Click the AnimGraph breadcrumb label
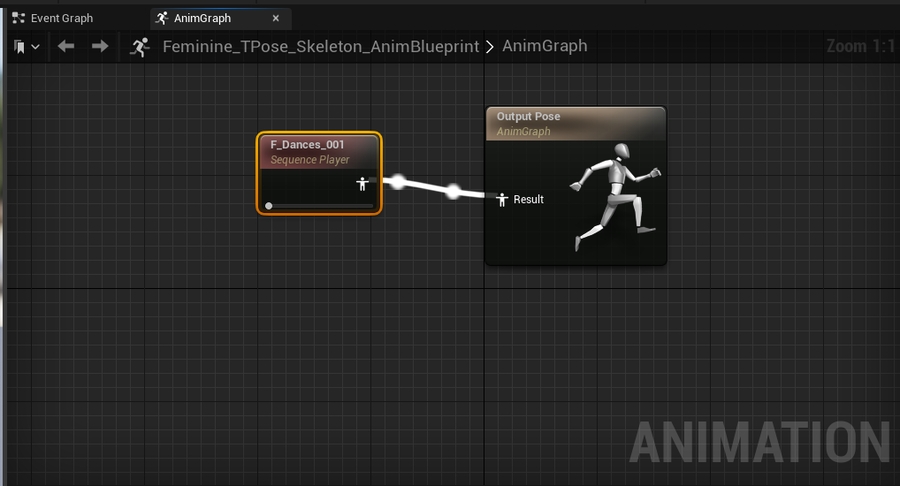The width and height of the screenshot is (900, 486). (x=544, y=46)
